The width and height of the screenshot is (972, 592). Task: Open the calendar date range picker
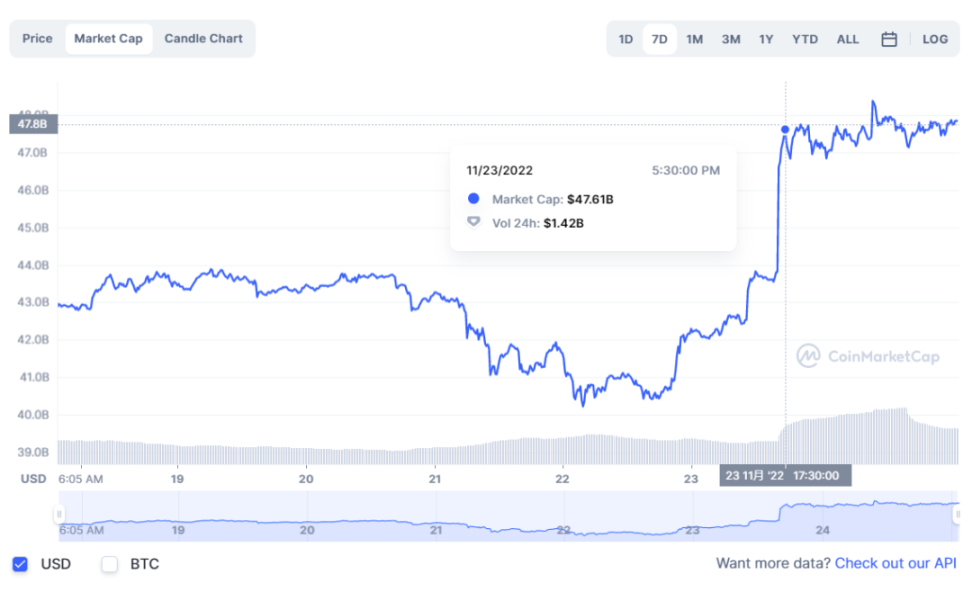point(889,39)
